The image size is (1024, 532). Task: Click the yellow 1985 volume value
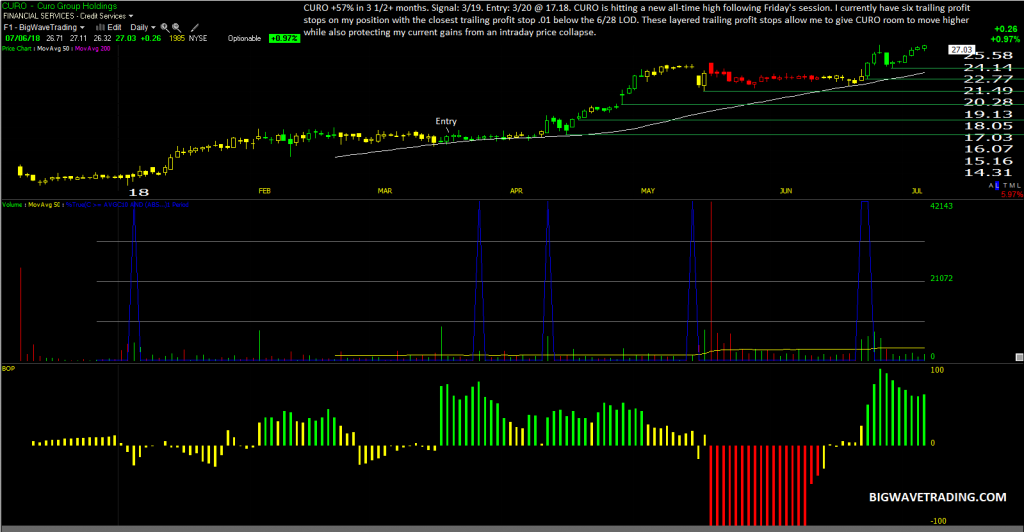coord(176,39)
